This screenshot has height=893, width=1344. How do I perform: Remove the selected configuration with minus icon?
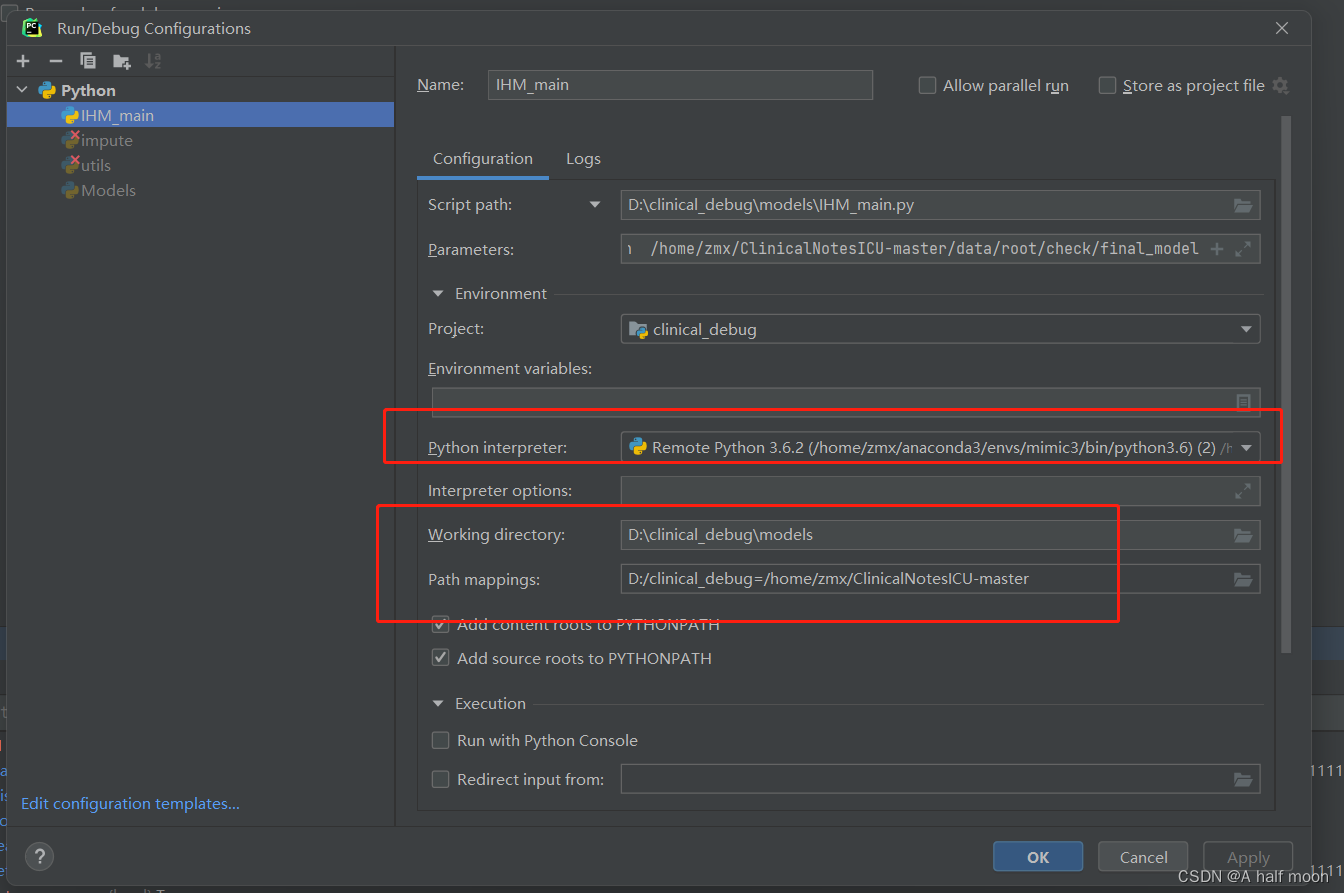click(56, 61)
